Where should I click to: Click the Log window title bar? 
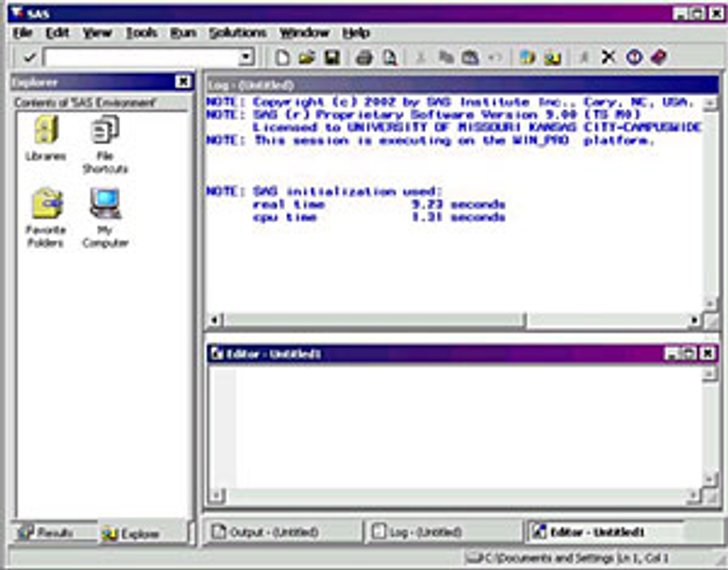[462, 85]
